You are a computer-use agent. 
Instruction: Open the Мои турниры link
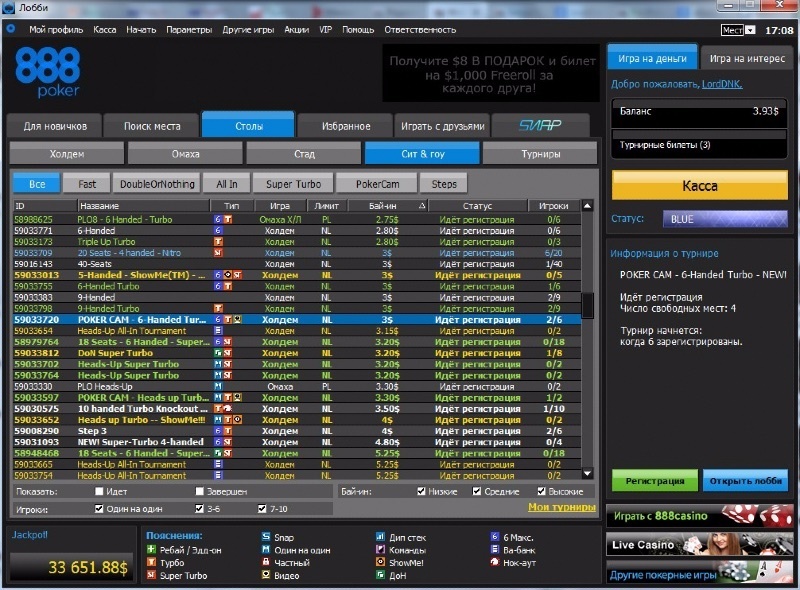point(560,508)
